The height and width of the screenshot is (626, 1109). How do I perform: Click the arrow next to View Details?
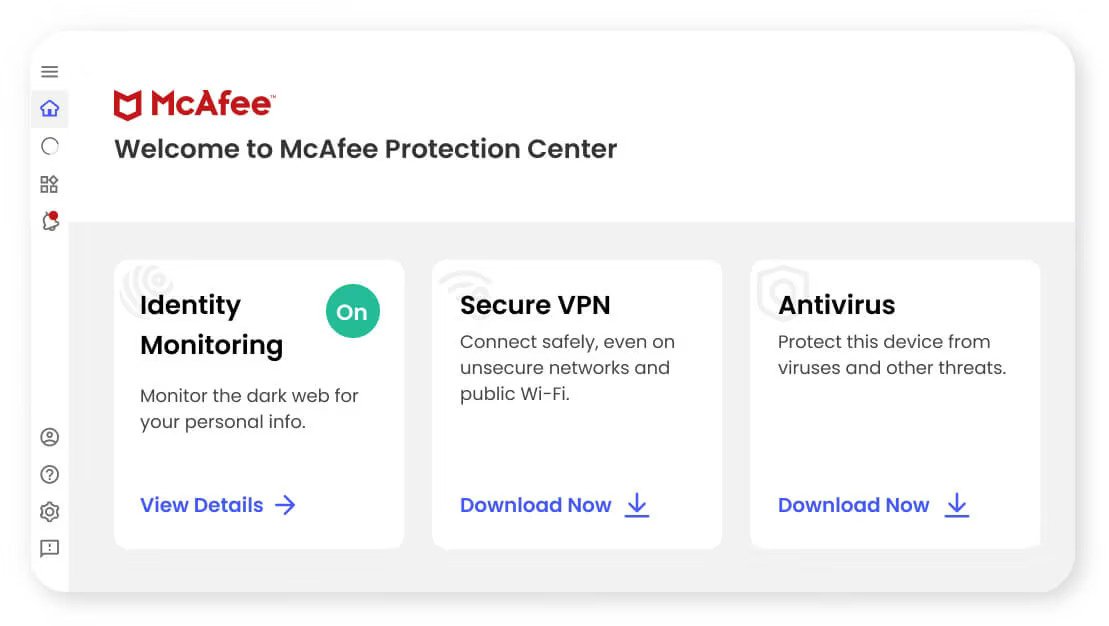(x=286, y=505)
